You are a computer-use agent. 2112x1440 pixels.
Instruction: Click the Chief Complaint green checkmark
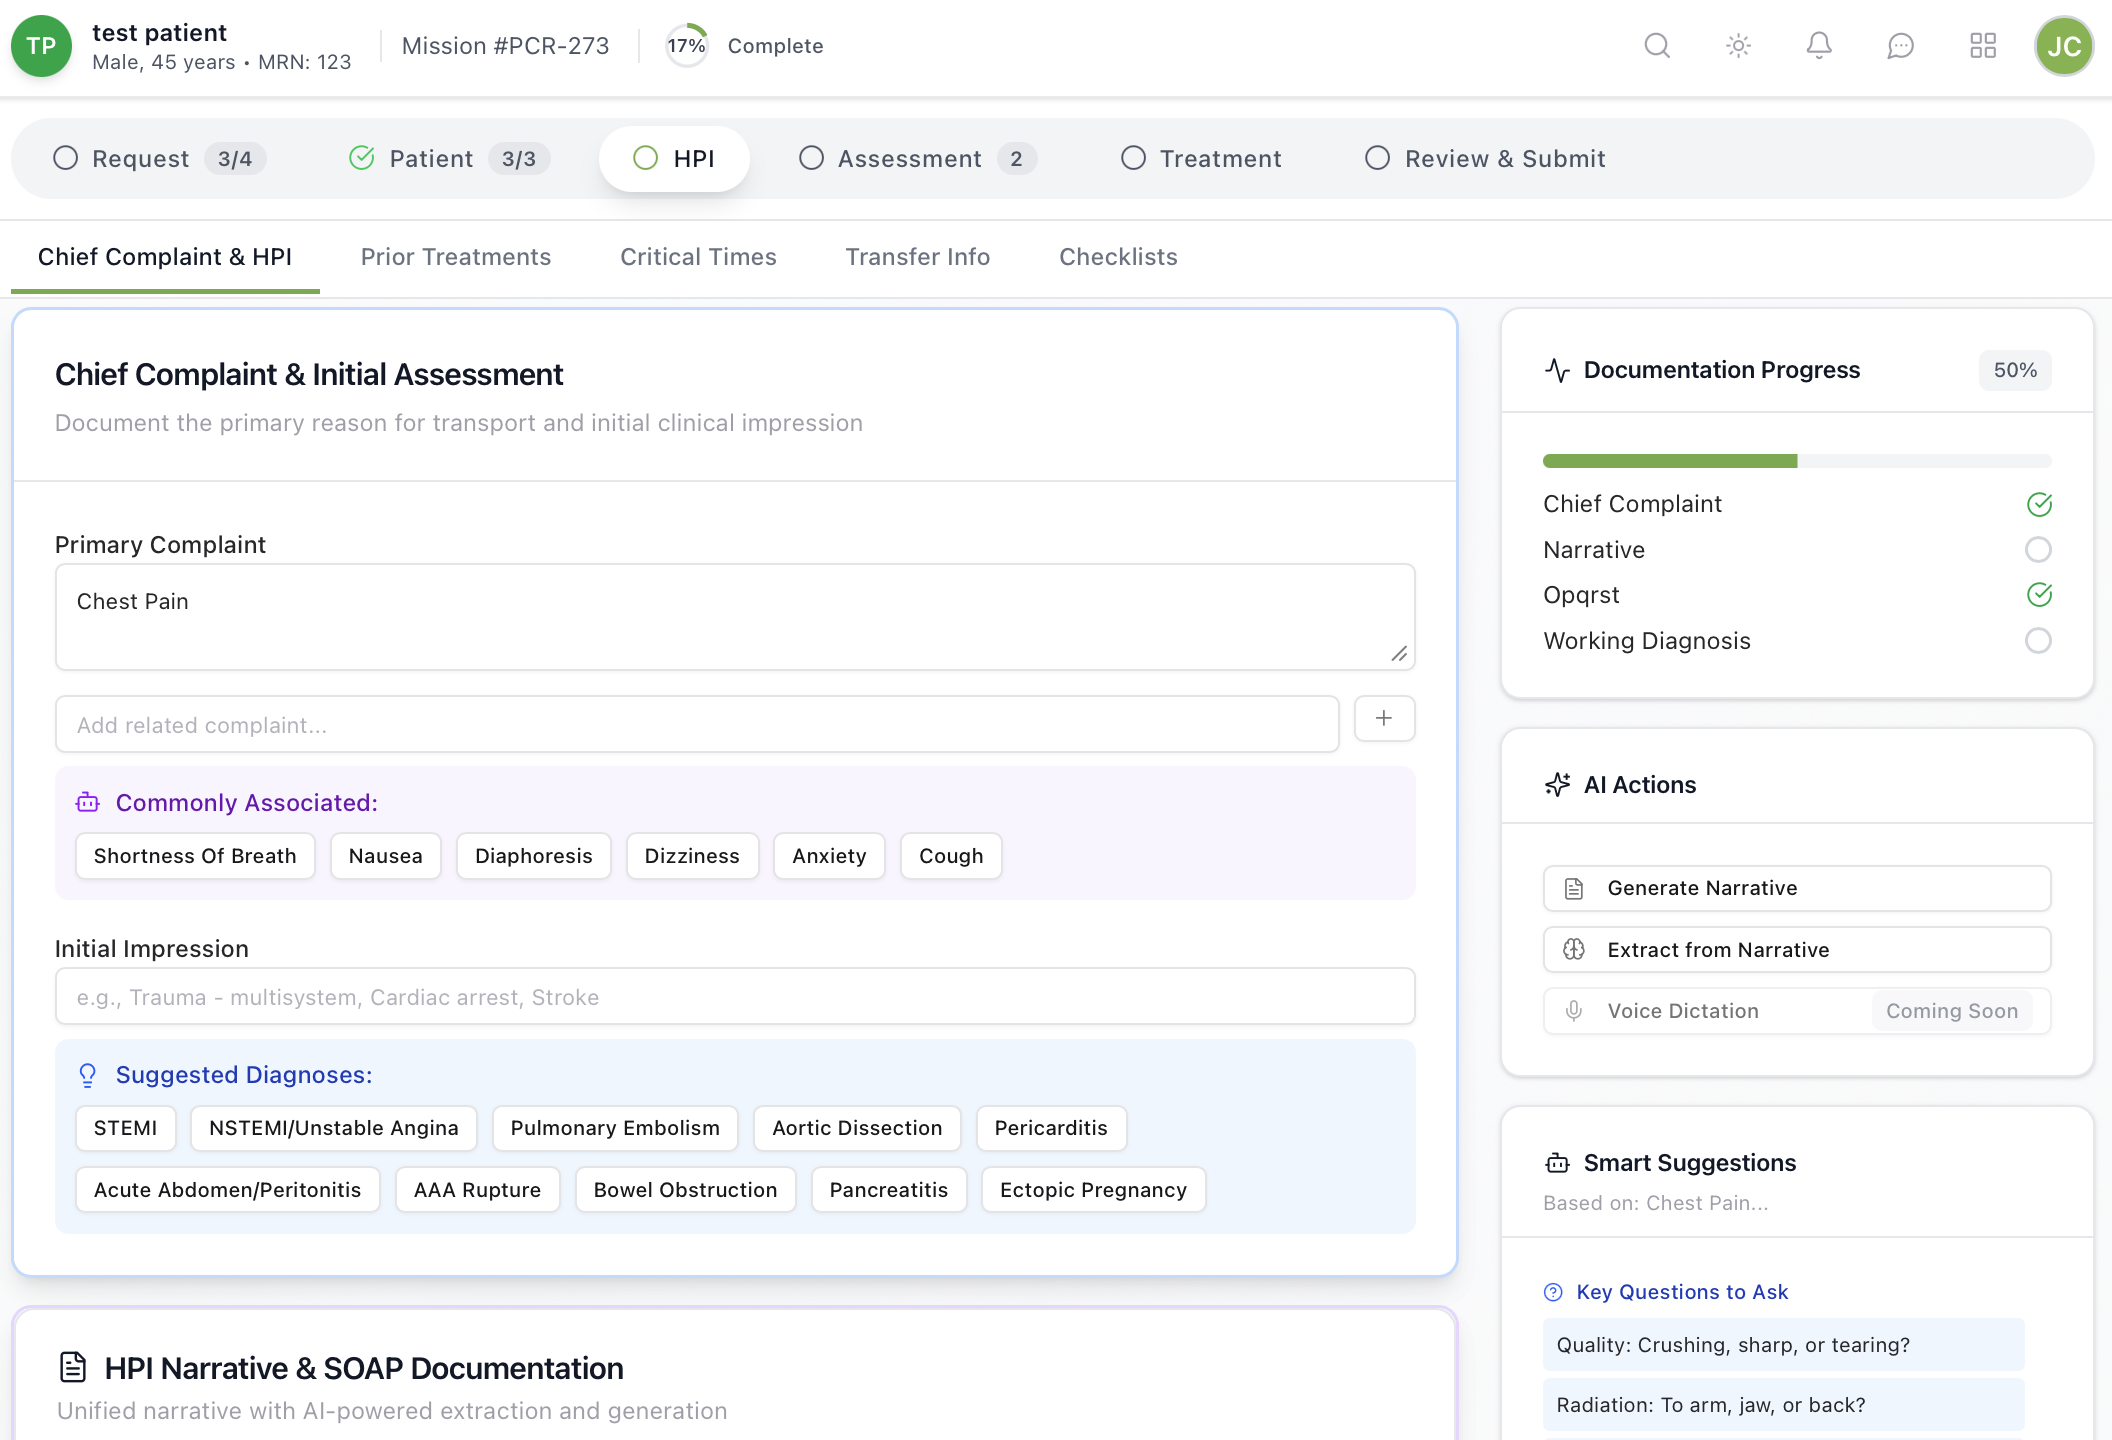[x=2038, y=504]
